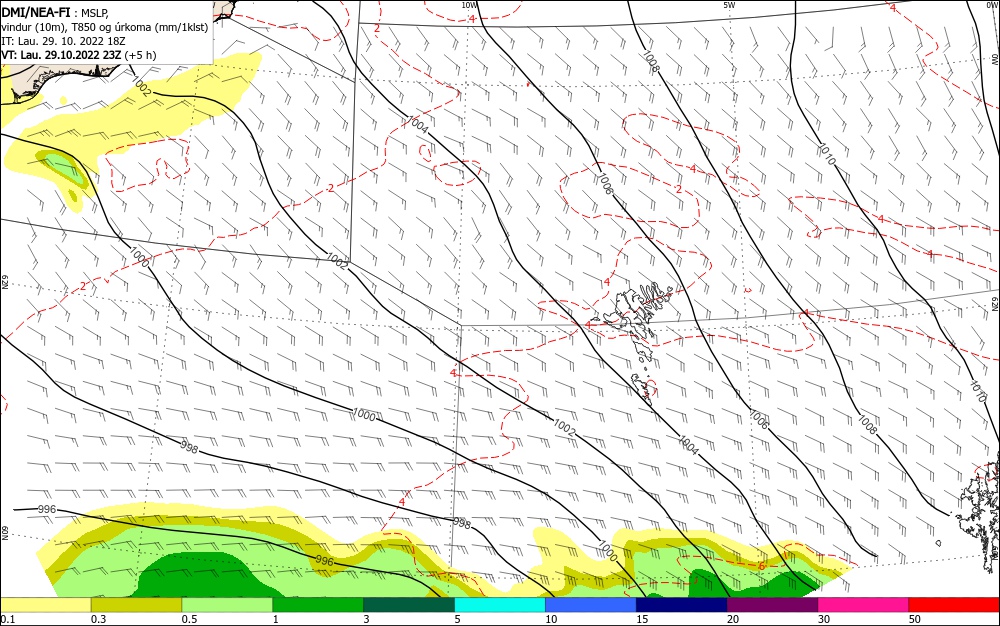Select the red 50+ legend swatch
The height and width of the screenshot is (626, 1000).
click(x=954, y=605)
